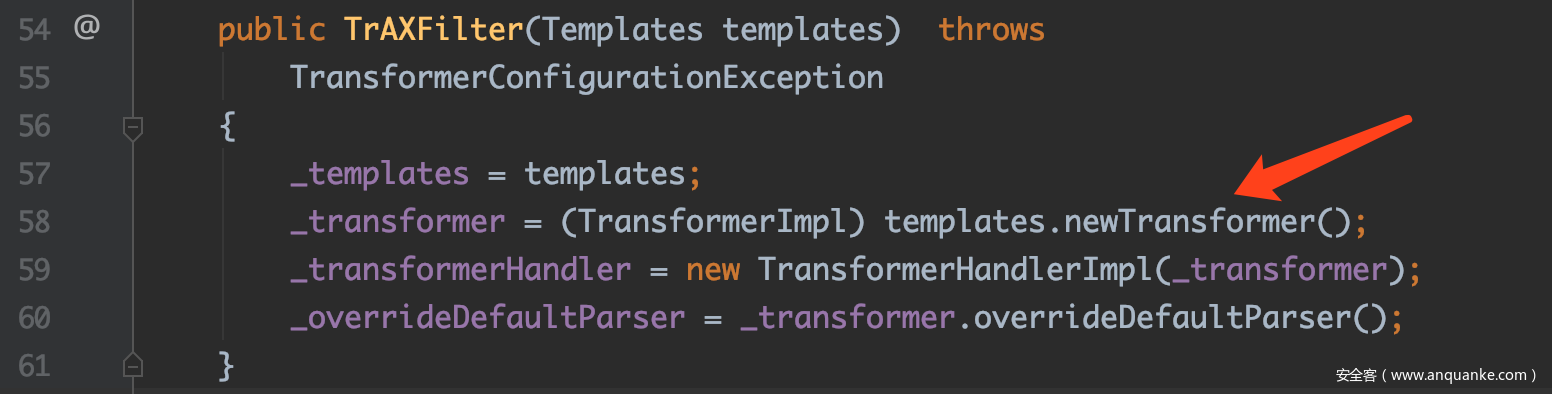Click the TransformerImpl cast type
The height and width of the screenshot is (394, 1552).
[711, 221]
